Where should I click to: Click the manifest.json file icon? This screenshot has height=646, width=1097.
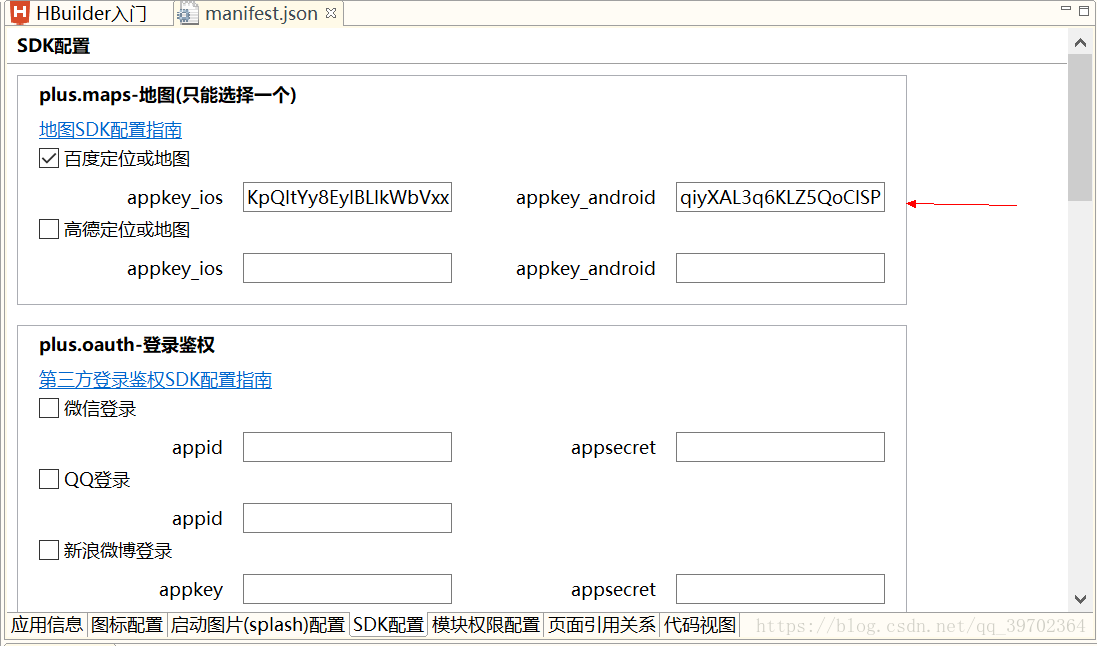[188, 14]
